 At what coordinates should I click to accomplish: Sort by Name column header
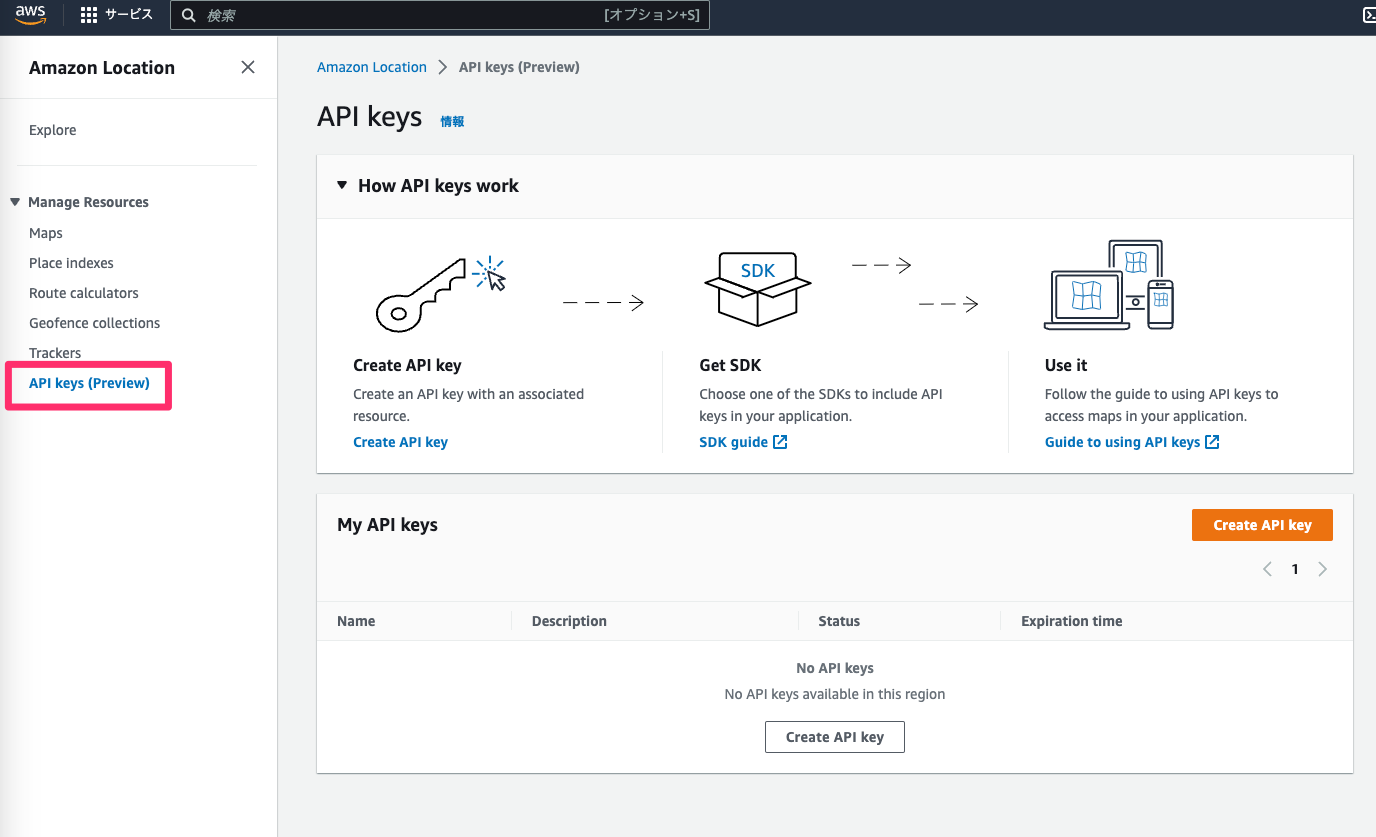click(356, 621)
